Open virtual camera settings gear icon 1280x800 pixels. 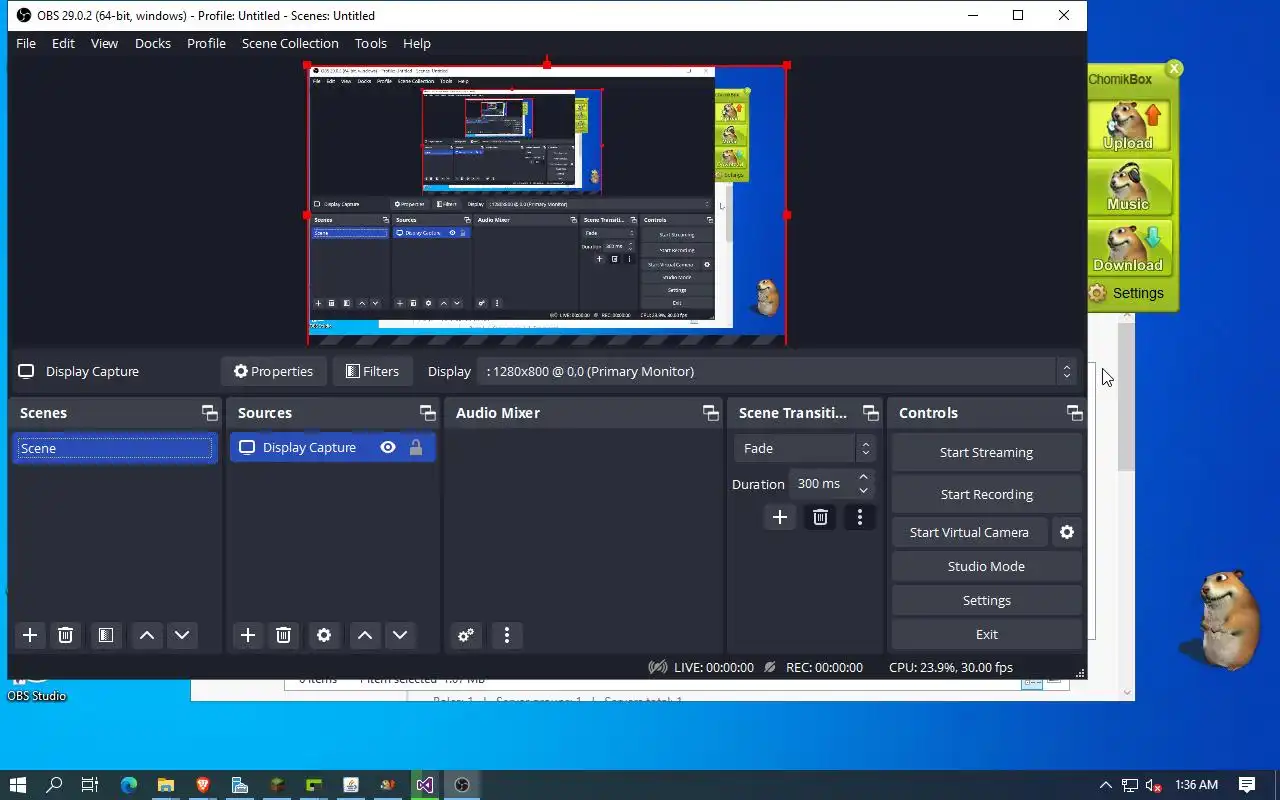point(1067,532)
